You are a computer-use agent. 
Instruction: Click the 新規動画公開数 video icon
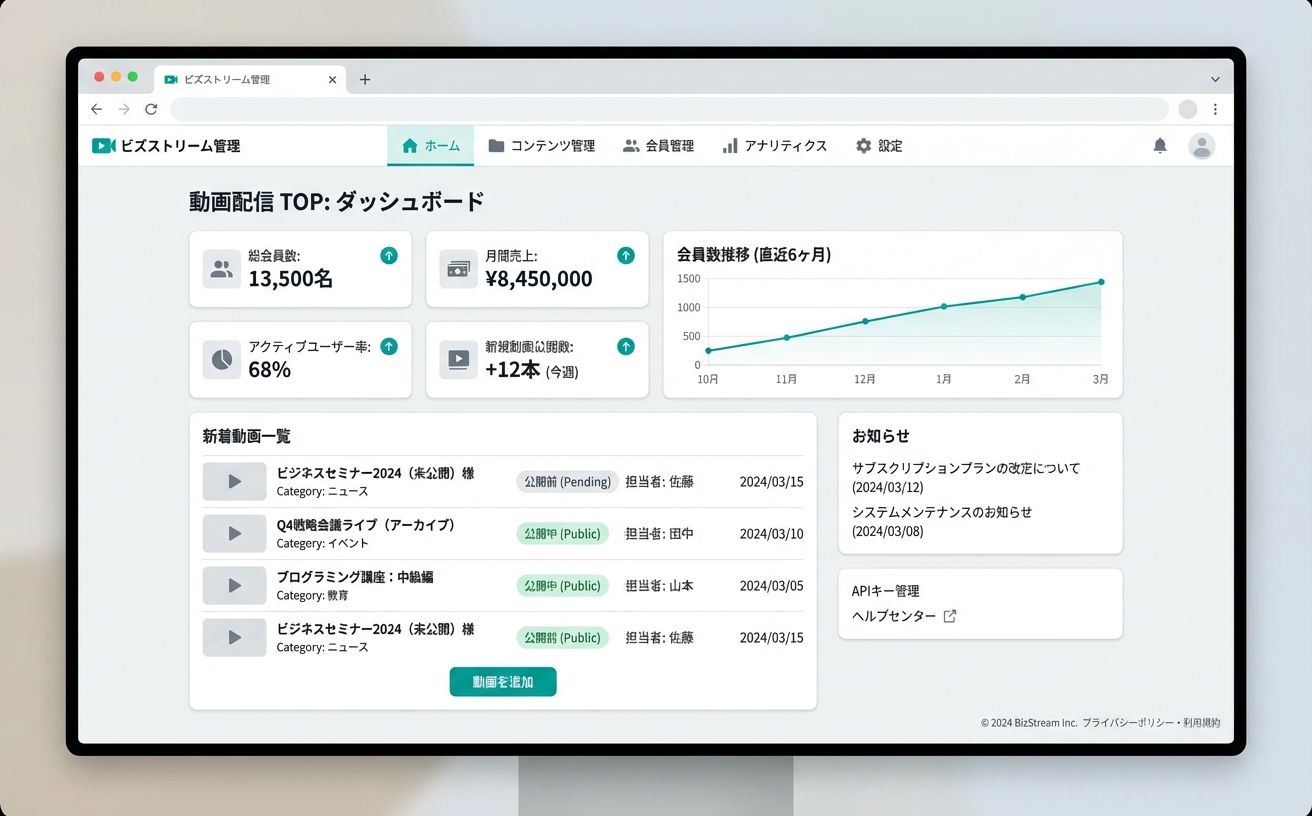pos(458,359)
